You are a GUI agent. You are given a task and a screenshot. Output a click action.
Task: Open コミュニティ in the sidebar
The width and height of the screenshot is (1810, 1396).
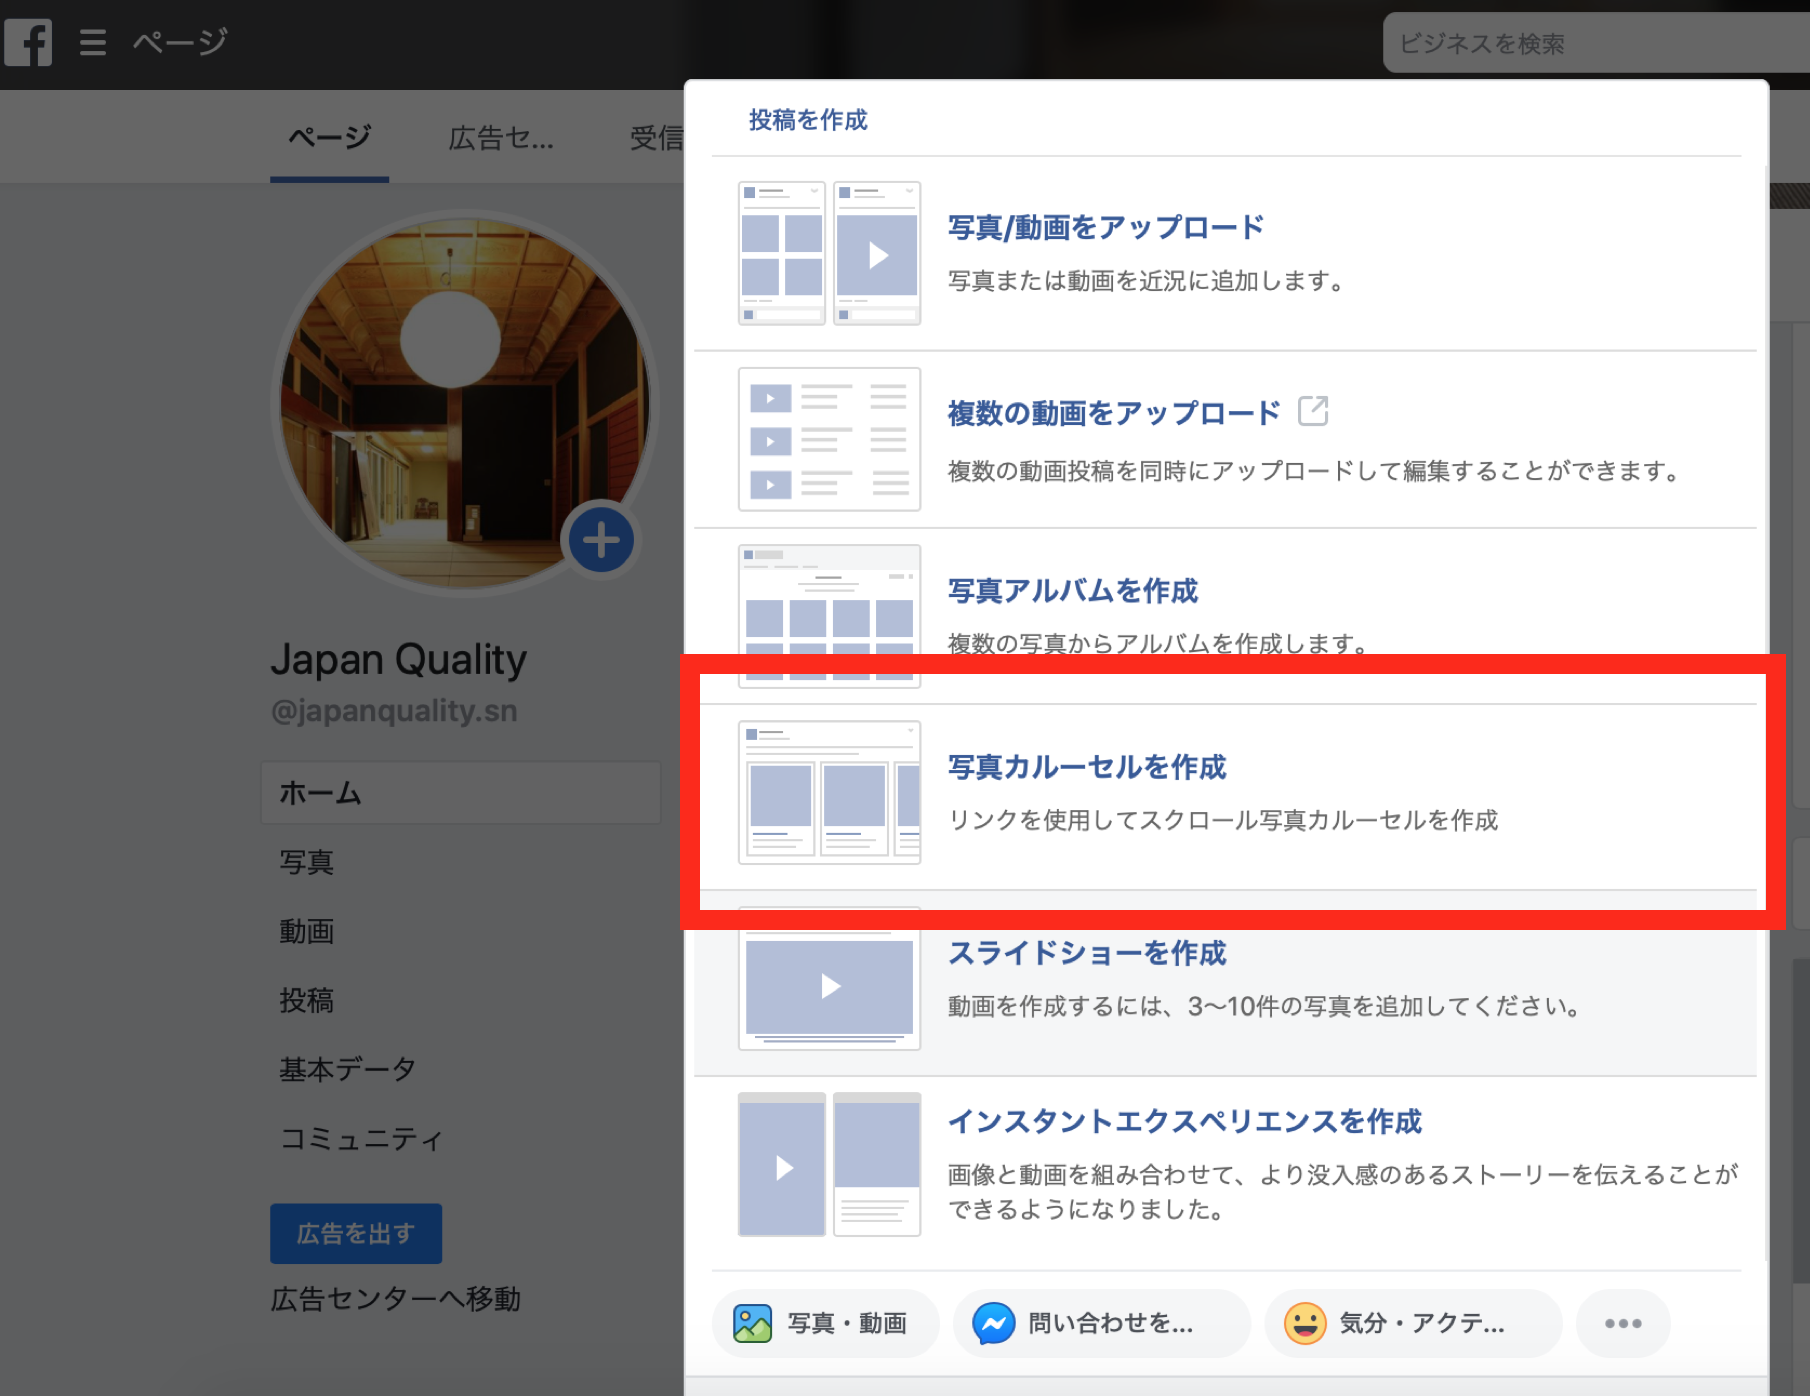(361, 1138)
